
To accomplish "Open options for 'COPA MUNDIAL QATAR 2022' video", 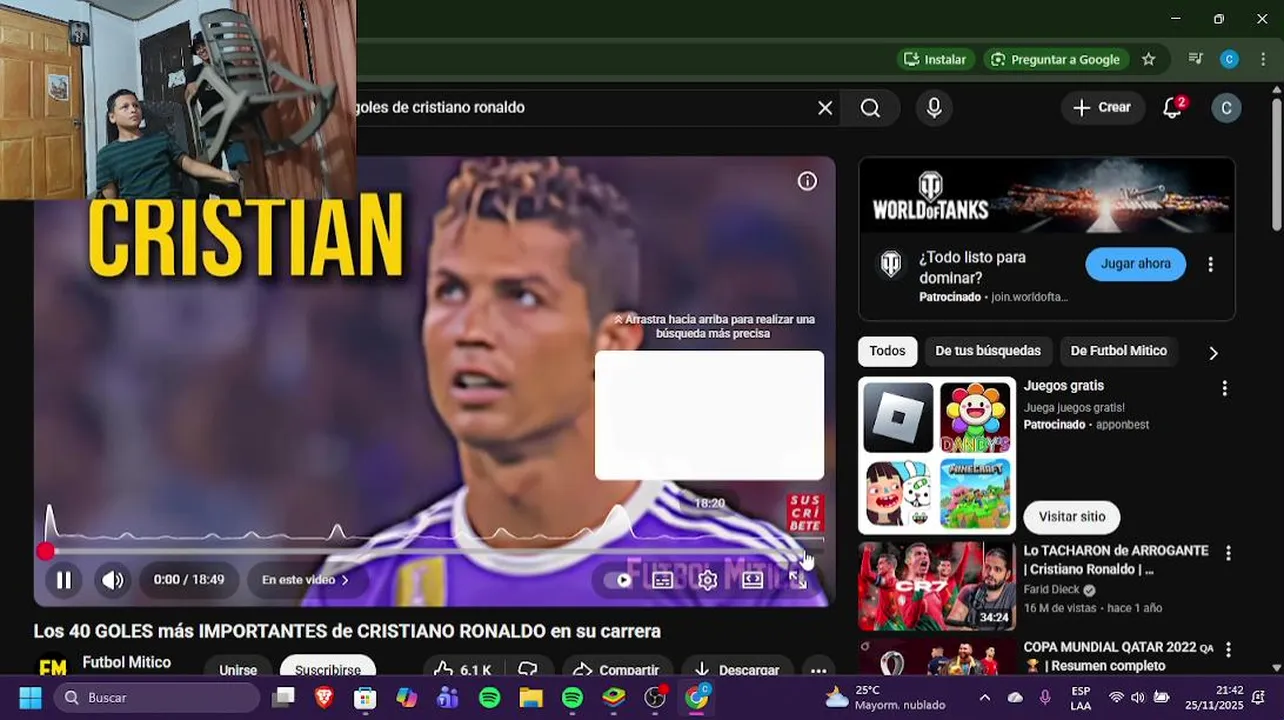I will point(1228,650).
